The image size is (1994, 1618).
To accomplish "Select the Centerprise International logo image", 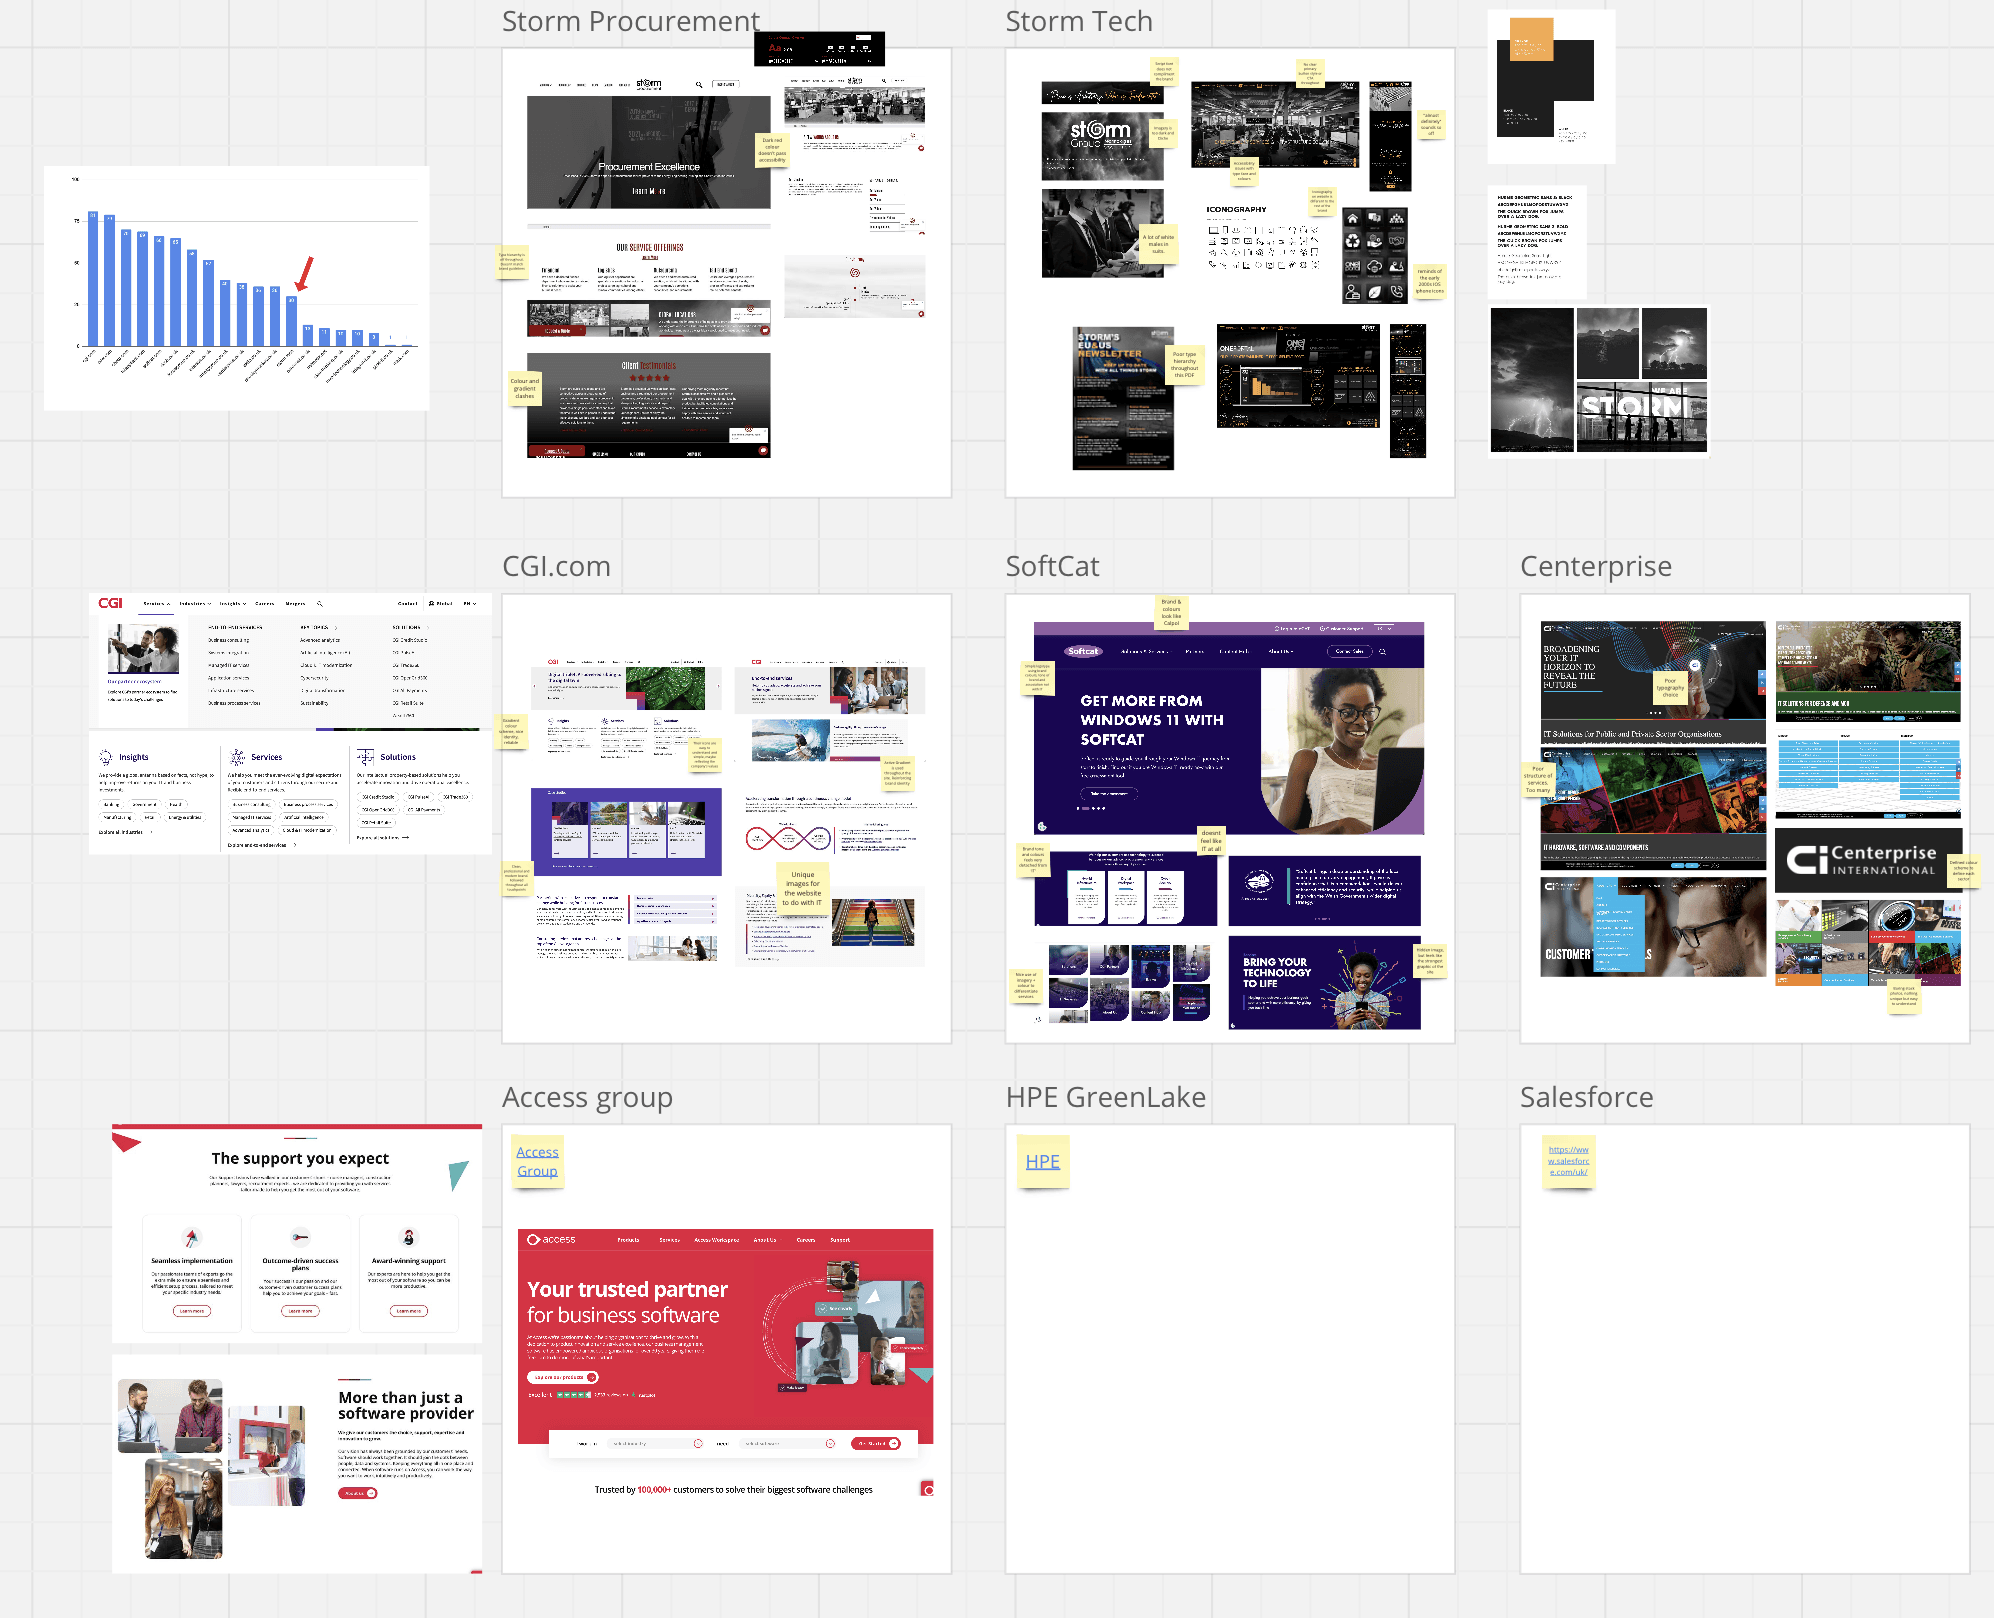I will tap(1868, 859).
